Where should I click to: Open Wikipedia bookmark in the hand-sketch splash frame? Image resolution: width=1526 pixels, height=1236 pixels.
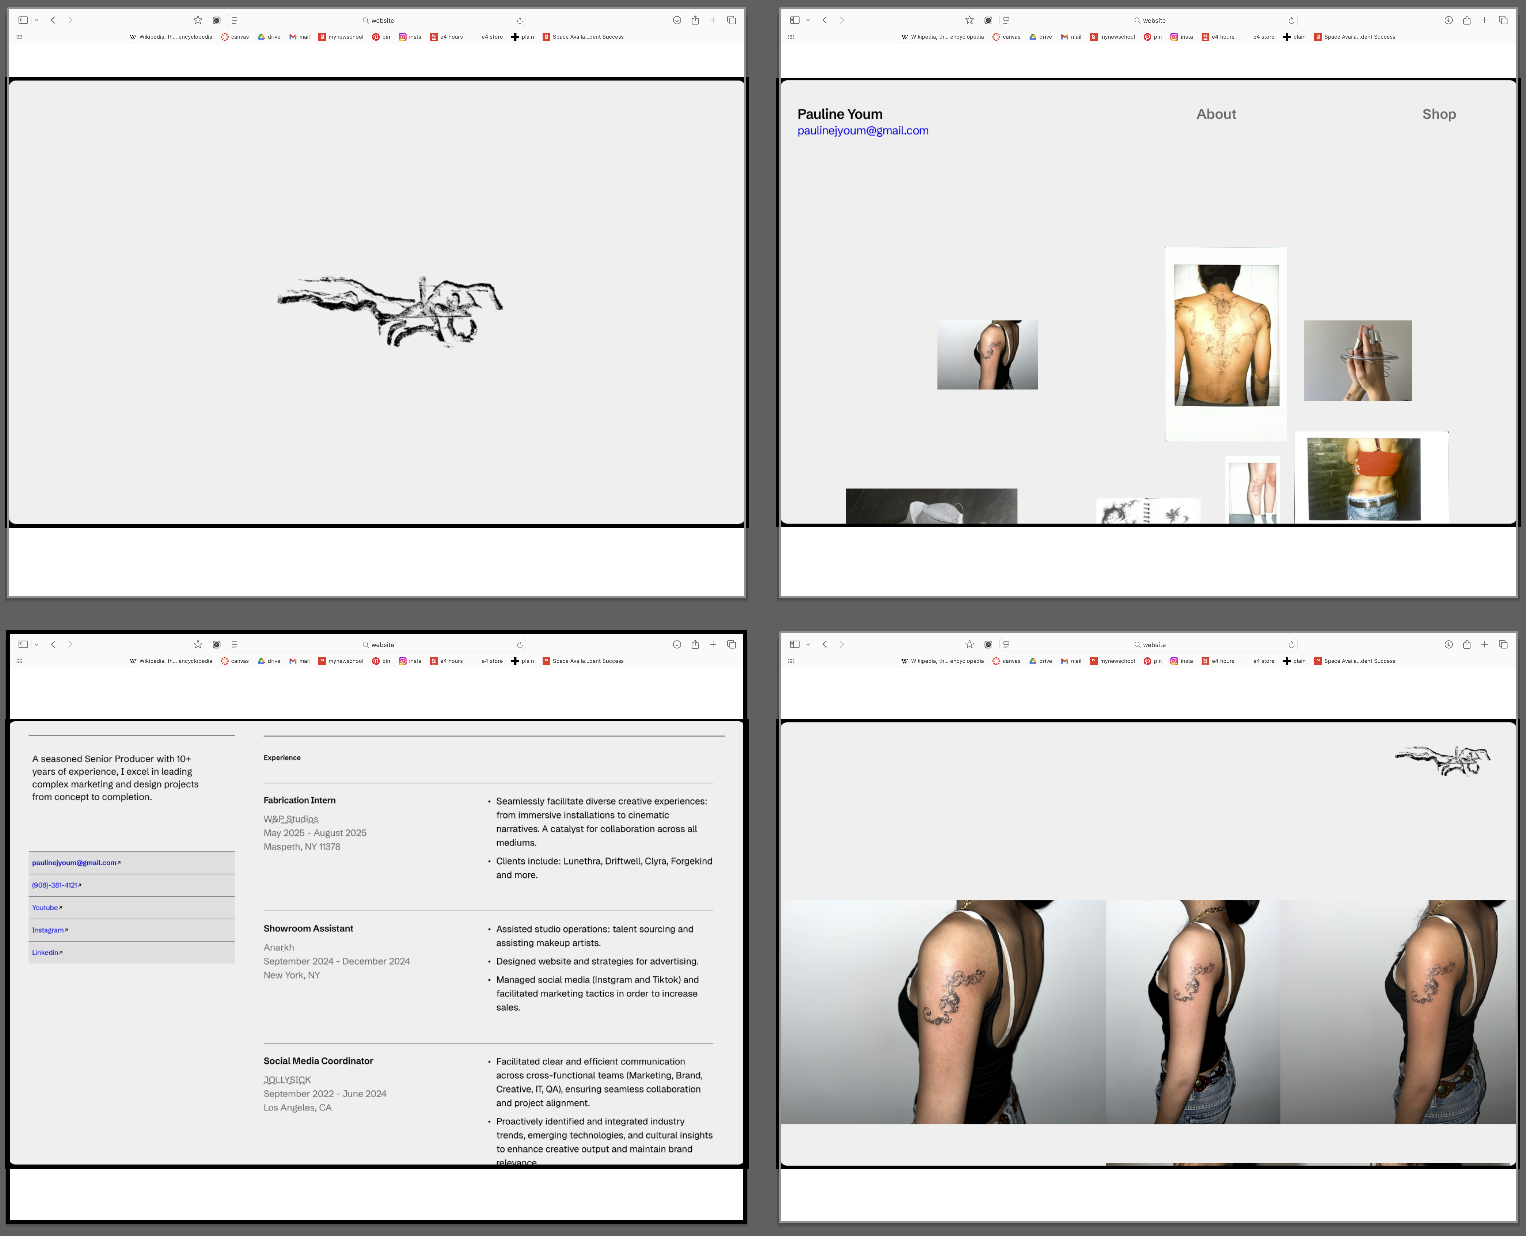pyautogui.click(x=171, y=37)
